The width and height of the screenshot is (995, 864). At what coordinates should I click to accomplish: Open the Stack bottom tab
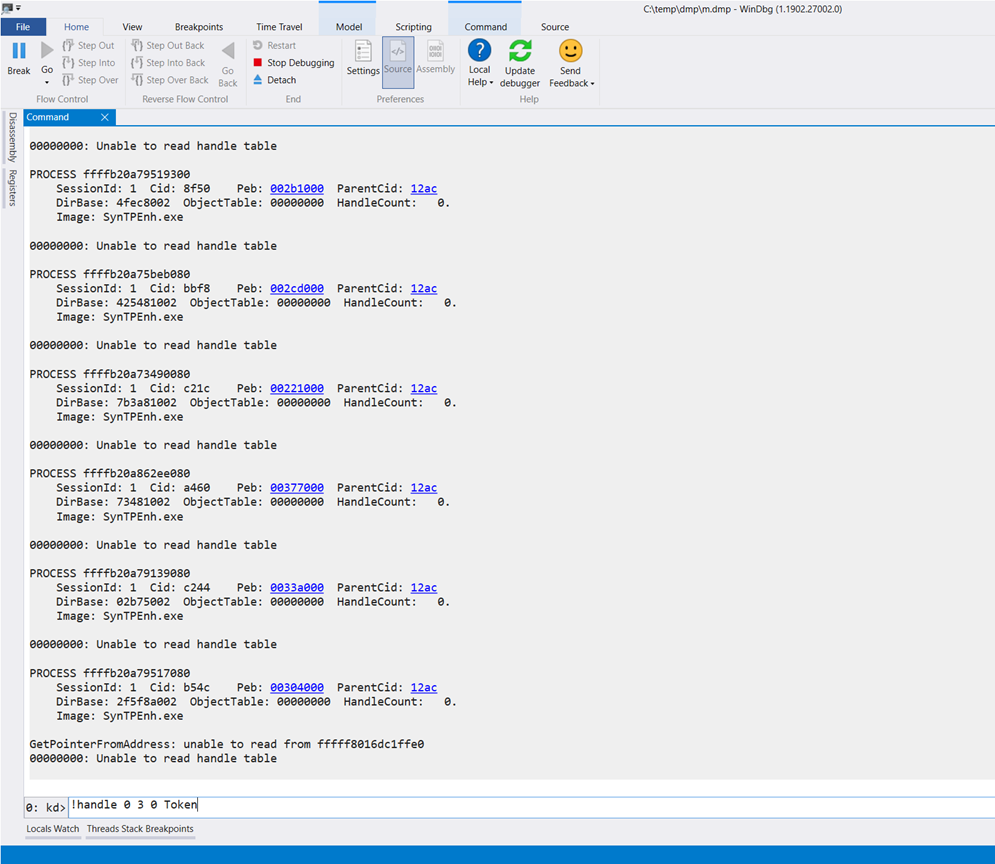pos(132,829)
